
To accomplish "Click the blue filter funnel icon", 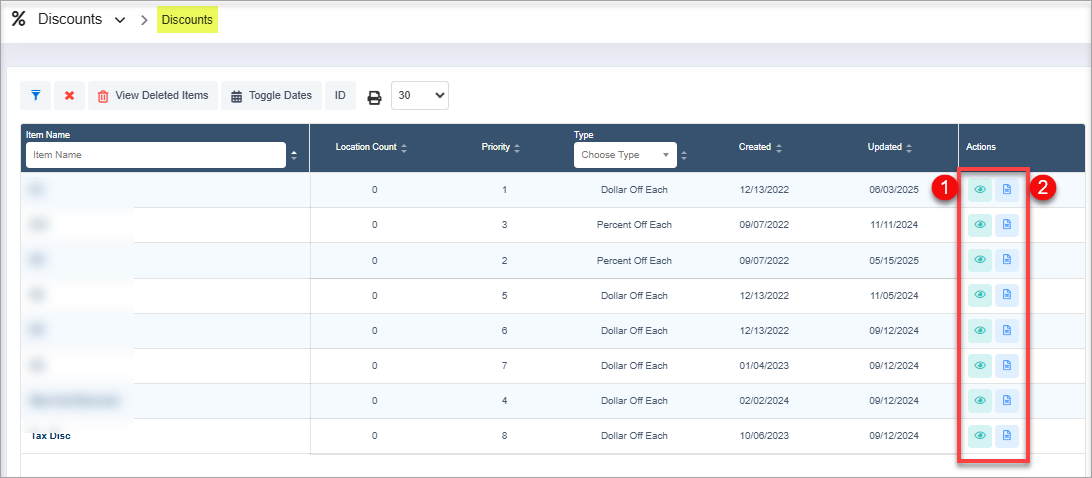I will coord(35,96).
